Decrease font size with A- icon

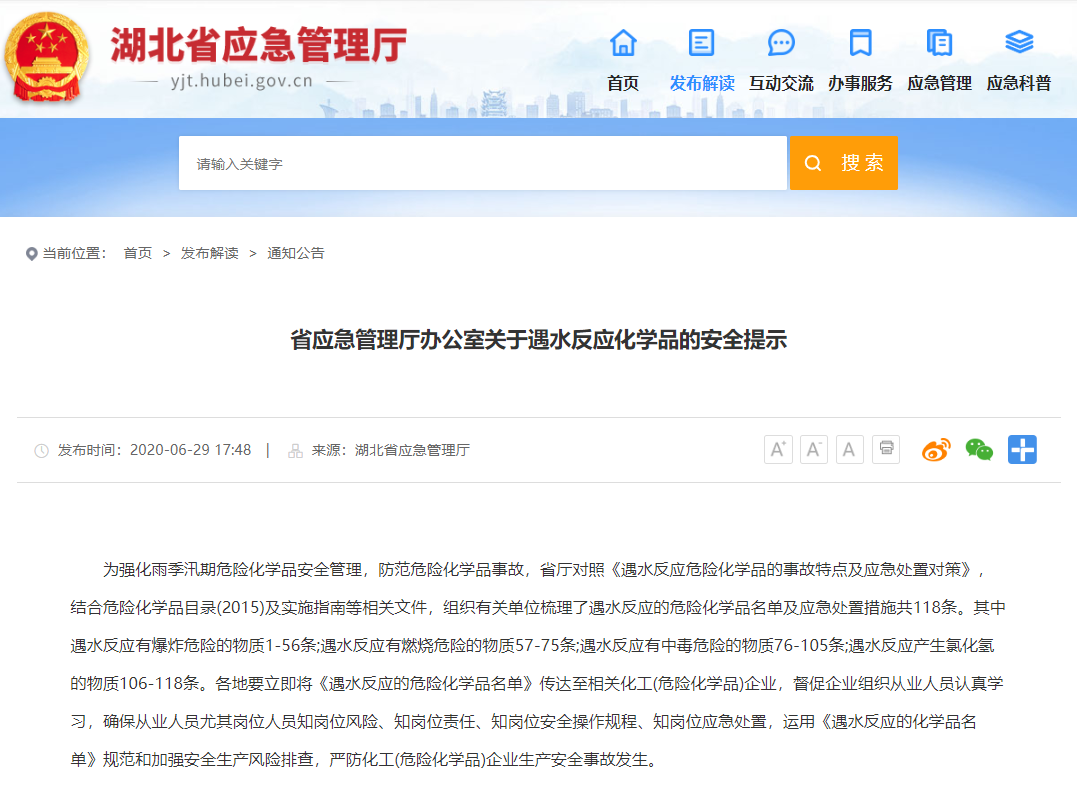click(814, 450)
